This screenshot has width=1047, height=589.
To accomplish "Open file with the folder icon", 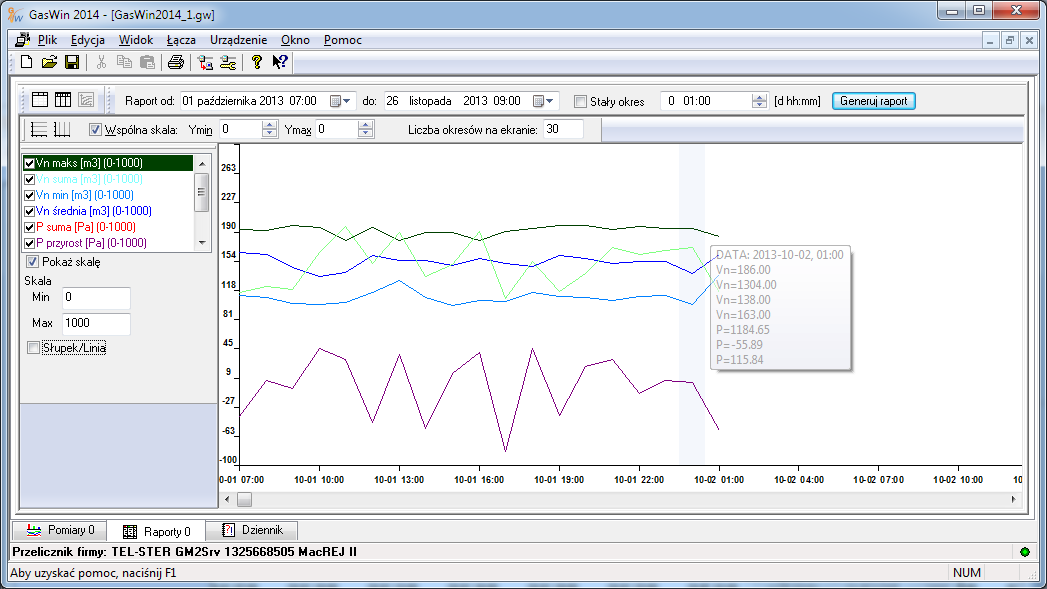I will coord(49,62).
